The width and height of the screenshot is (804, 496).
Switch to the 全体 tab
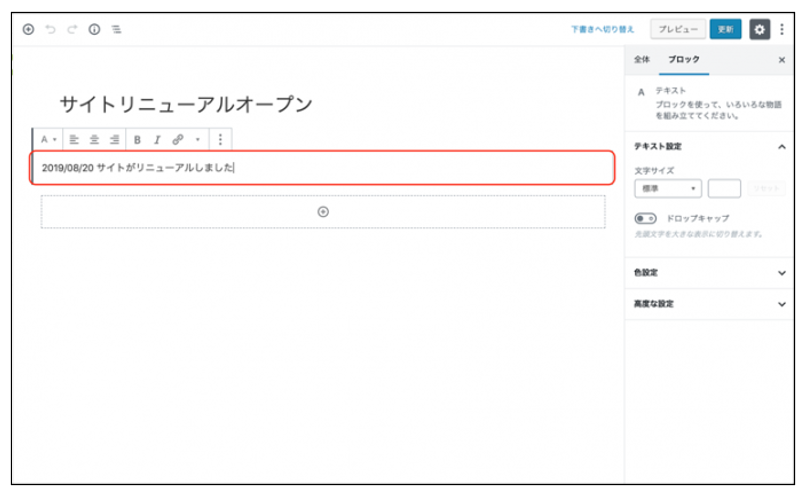(642, 60)
